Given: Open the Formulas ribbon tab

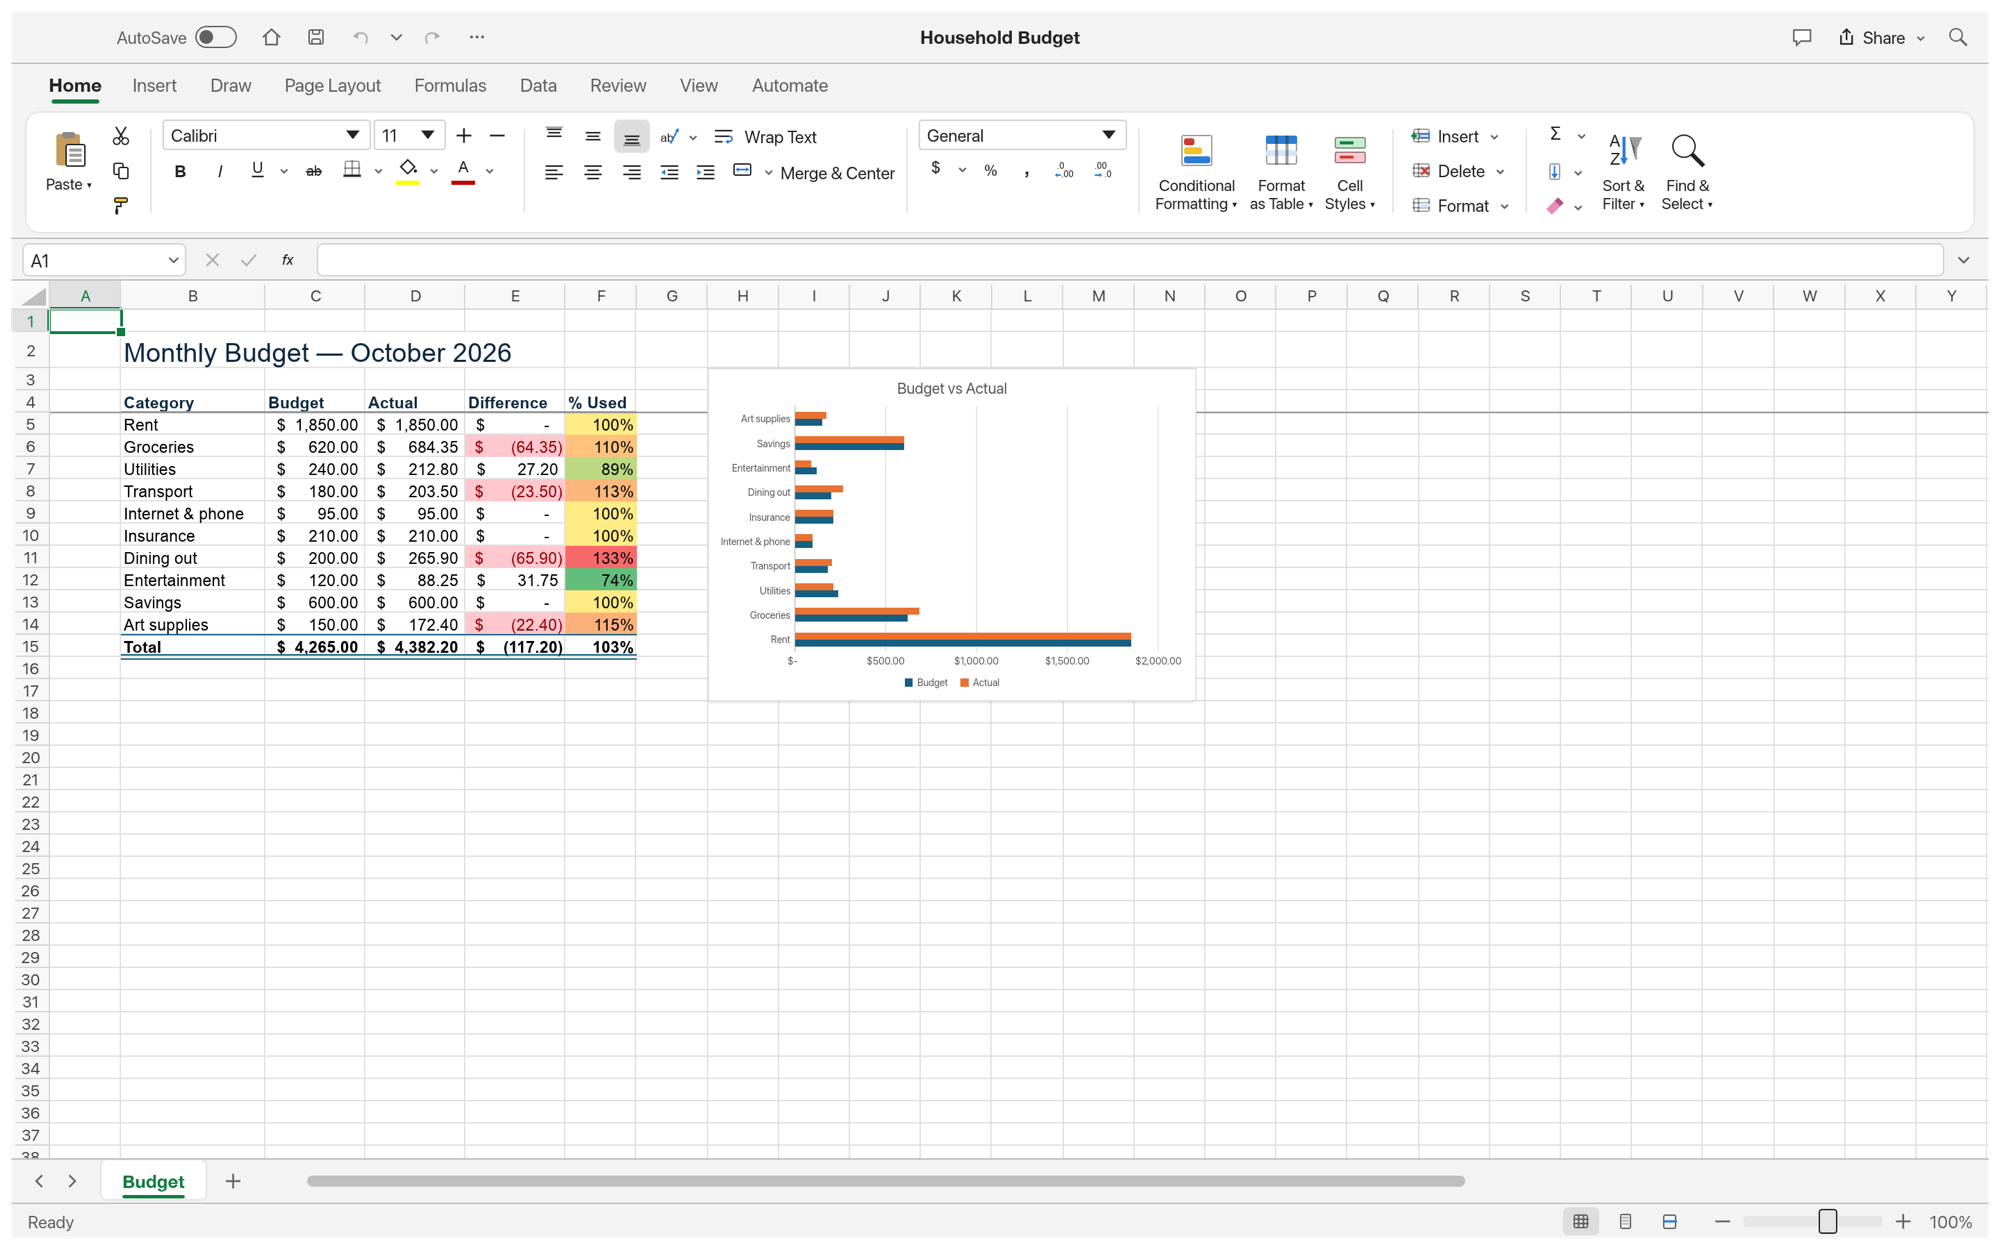Looking at the screenshot, I should [x=450, y=86].
